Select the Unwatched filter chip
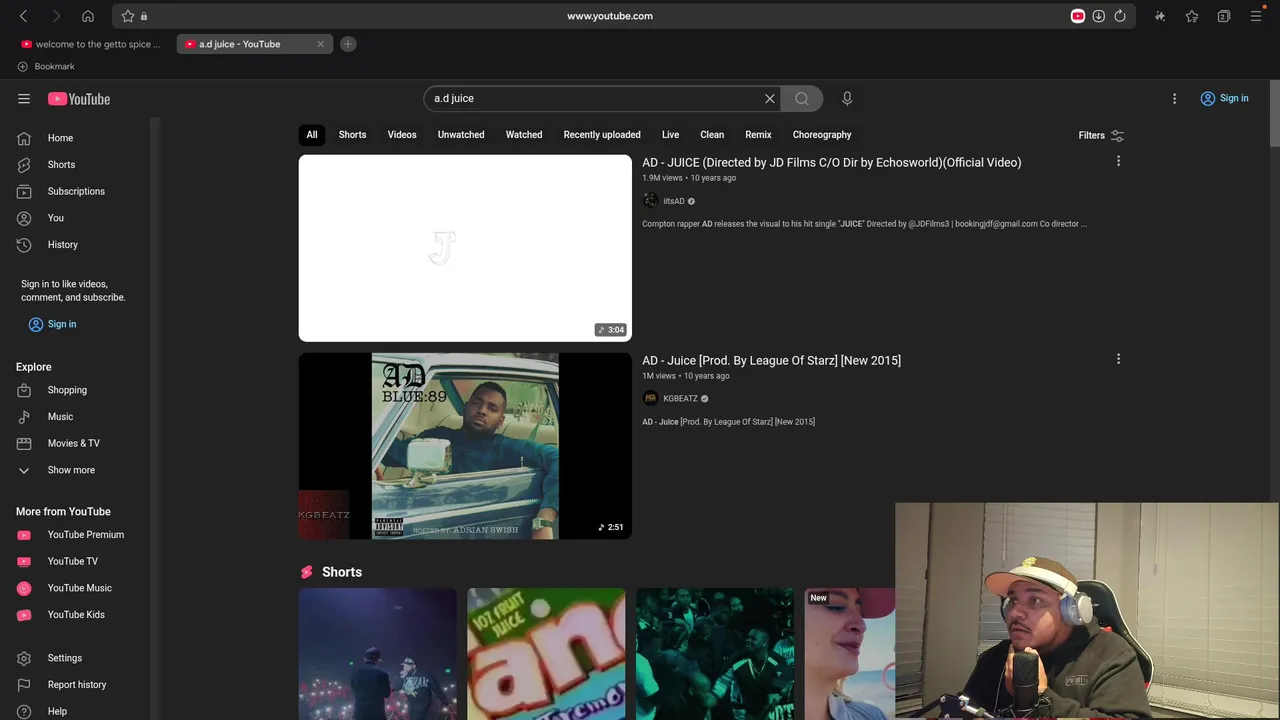1280x720 pixels. pos(461,135)
